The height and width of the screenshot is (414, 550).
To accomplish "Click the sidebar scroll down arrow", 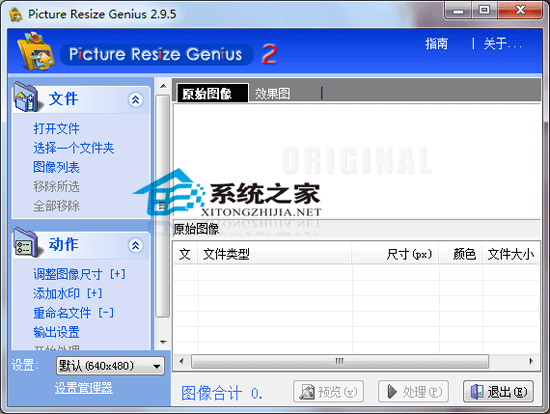I will (x=163, y=342).
